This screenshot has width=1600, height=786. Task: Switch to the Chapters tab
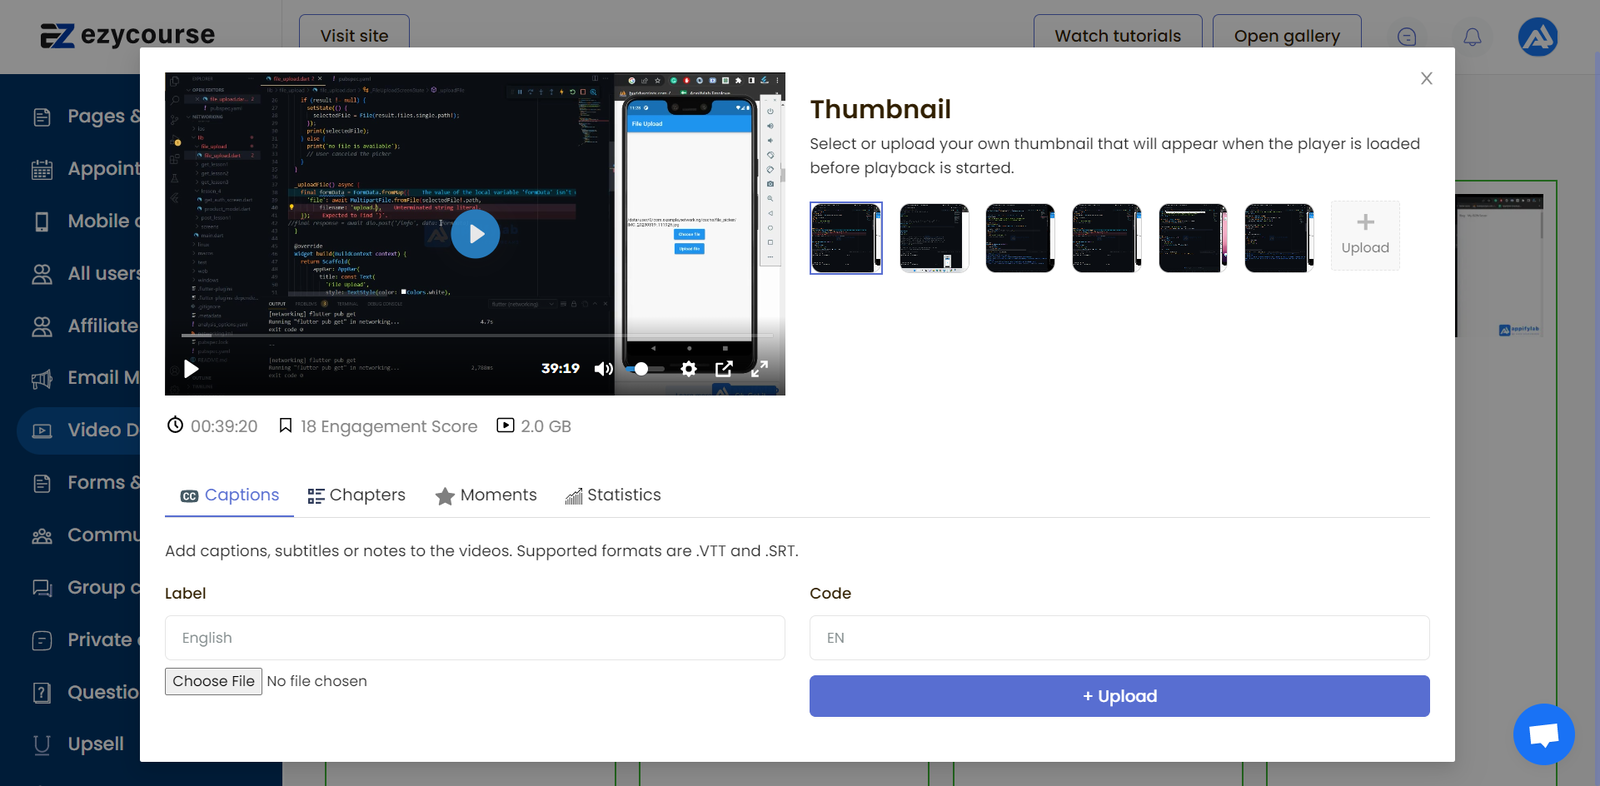[x=357, y=495]
